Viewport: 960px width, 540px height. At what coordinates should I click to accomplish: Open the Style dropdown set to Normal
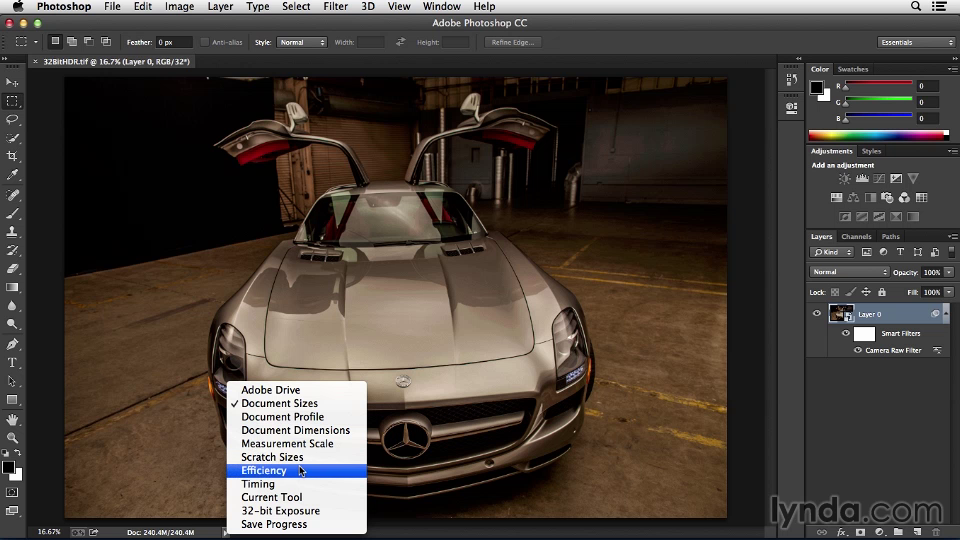coord(302,42)
